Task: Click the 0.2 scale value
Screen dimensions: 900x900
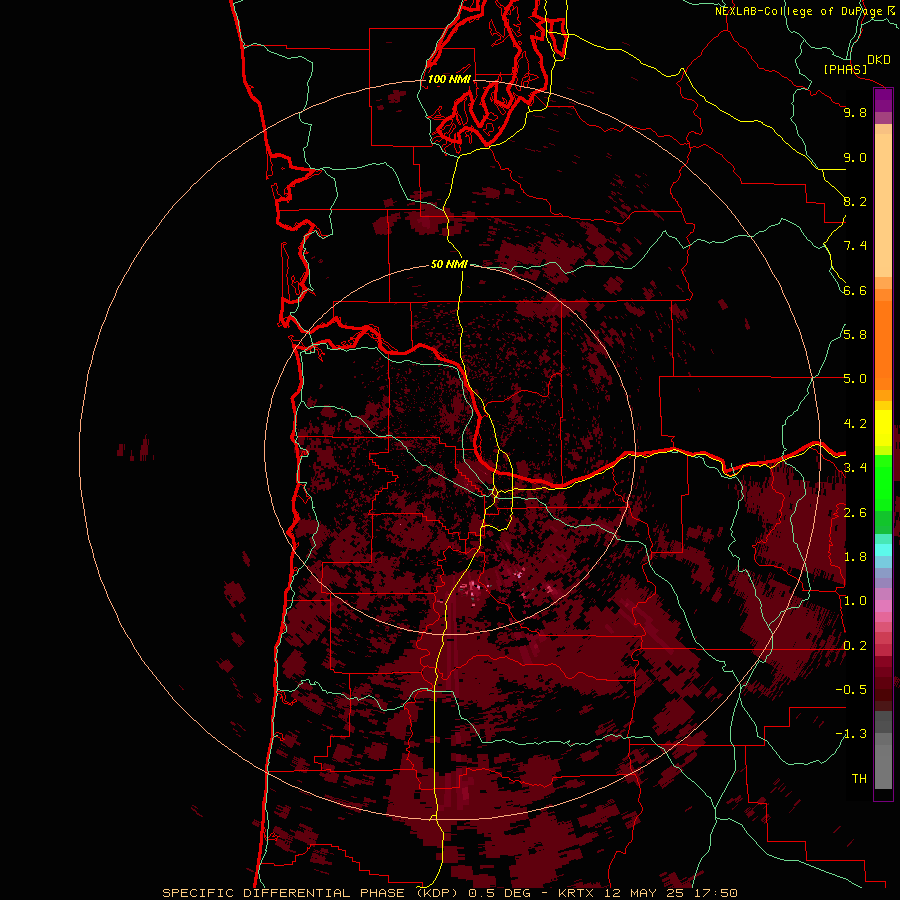Action: [x=855, y=646]
